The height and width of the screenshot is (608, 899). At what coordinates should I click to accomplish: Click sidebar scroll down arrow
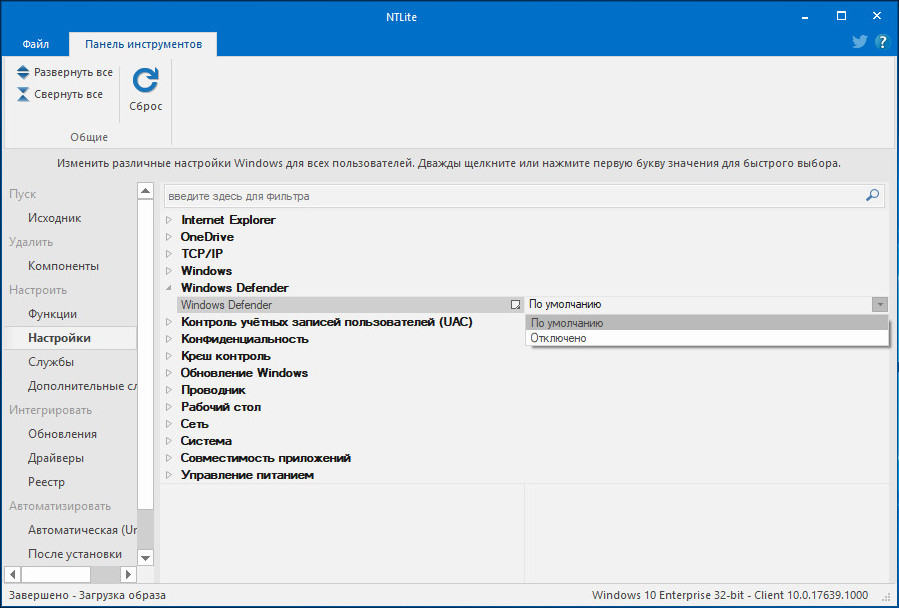146,557
